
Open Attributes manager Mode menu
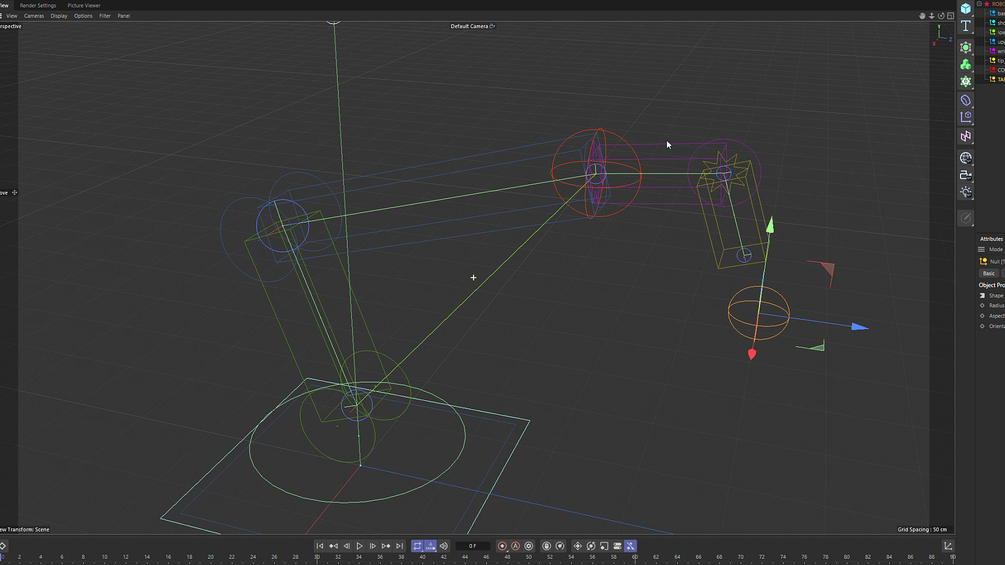coord(996,249)
